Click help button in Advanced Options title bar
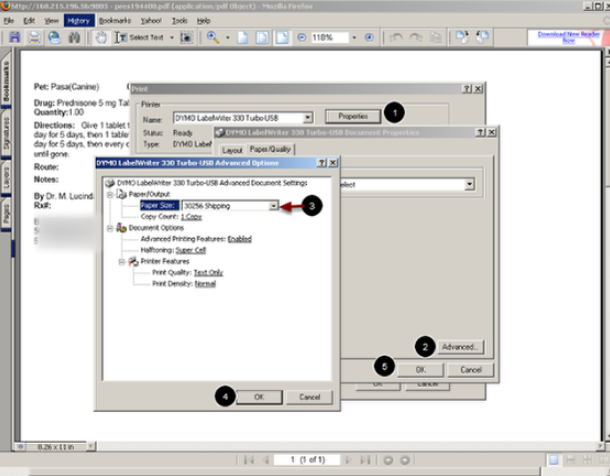 click(322, 163)
